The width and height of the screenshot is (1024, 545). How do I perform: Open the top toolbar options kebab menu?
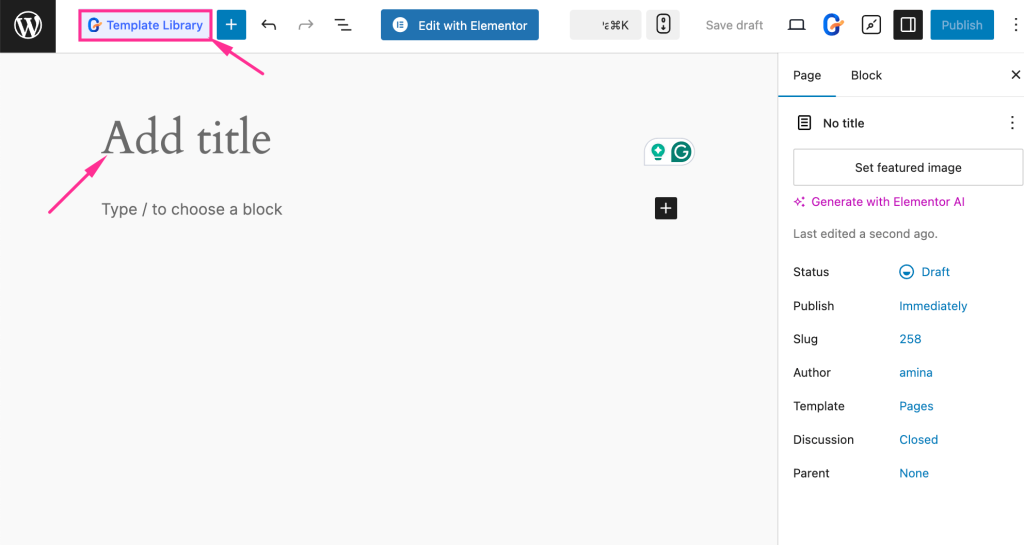click(1015, 25)
